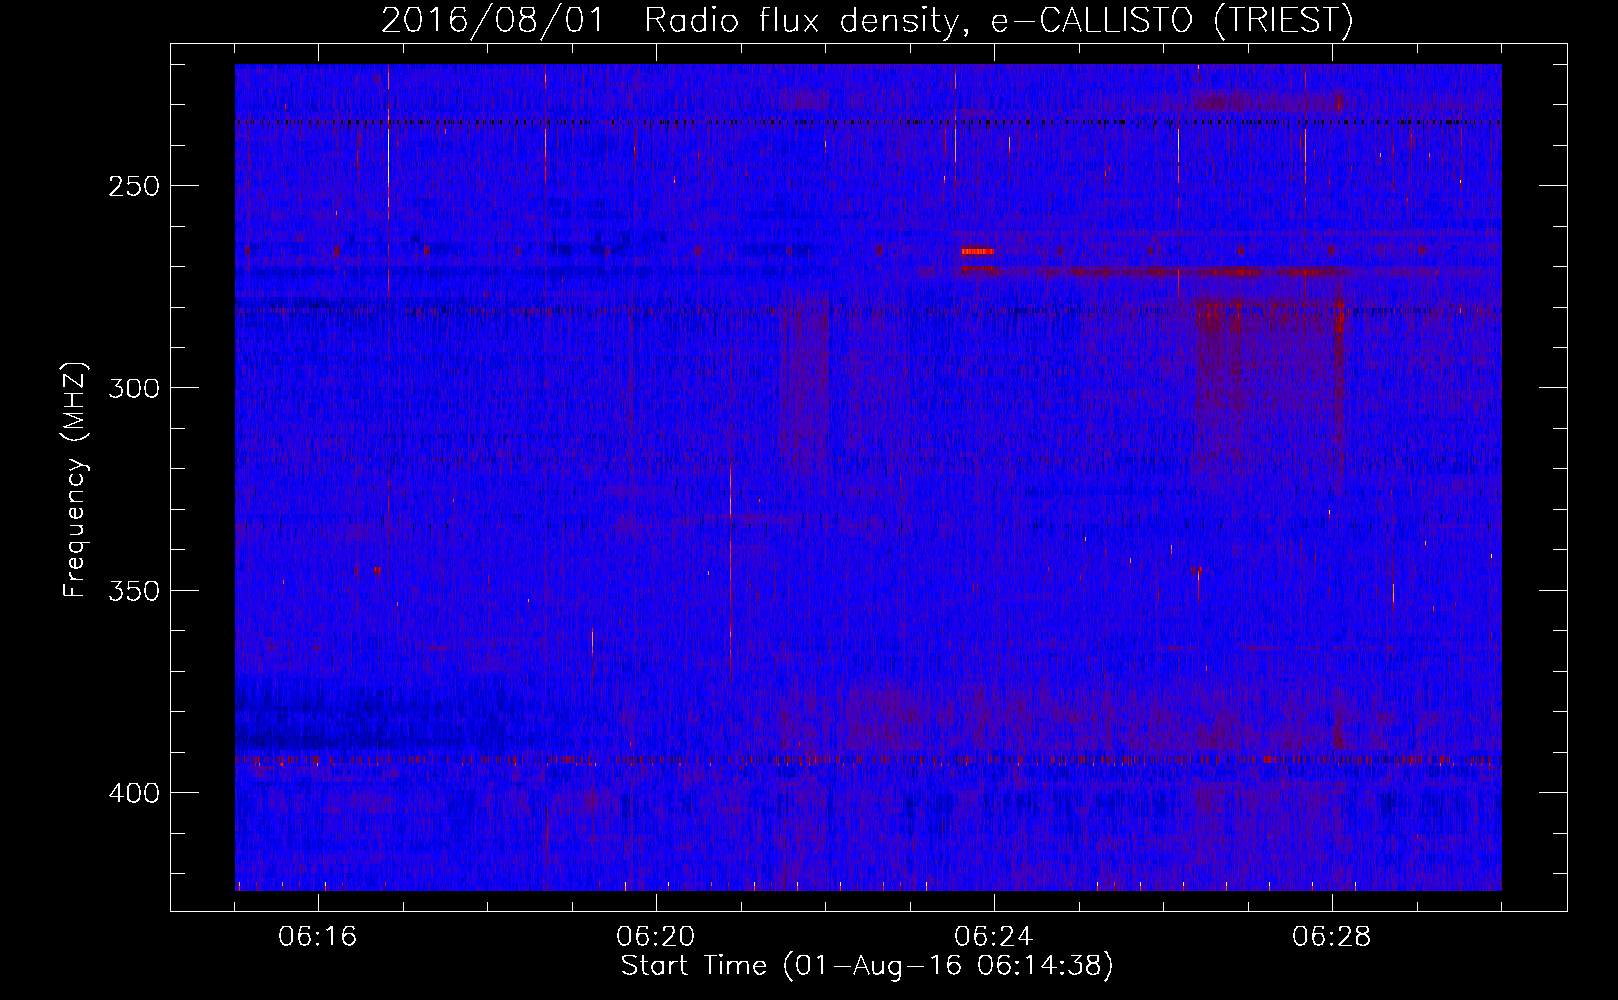
Task: Click the bright red burst near 06:24 at 265 MHz
Action: (x=977, y=251)
